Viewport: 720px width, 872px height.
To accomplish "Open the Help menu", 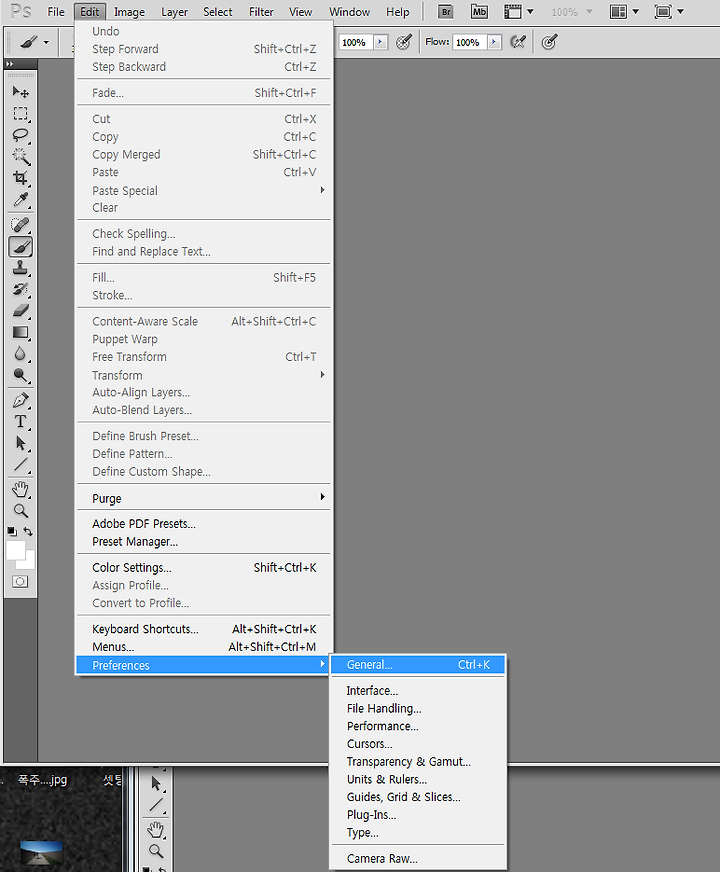I will tap(398, 12).
